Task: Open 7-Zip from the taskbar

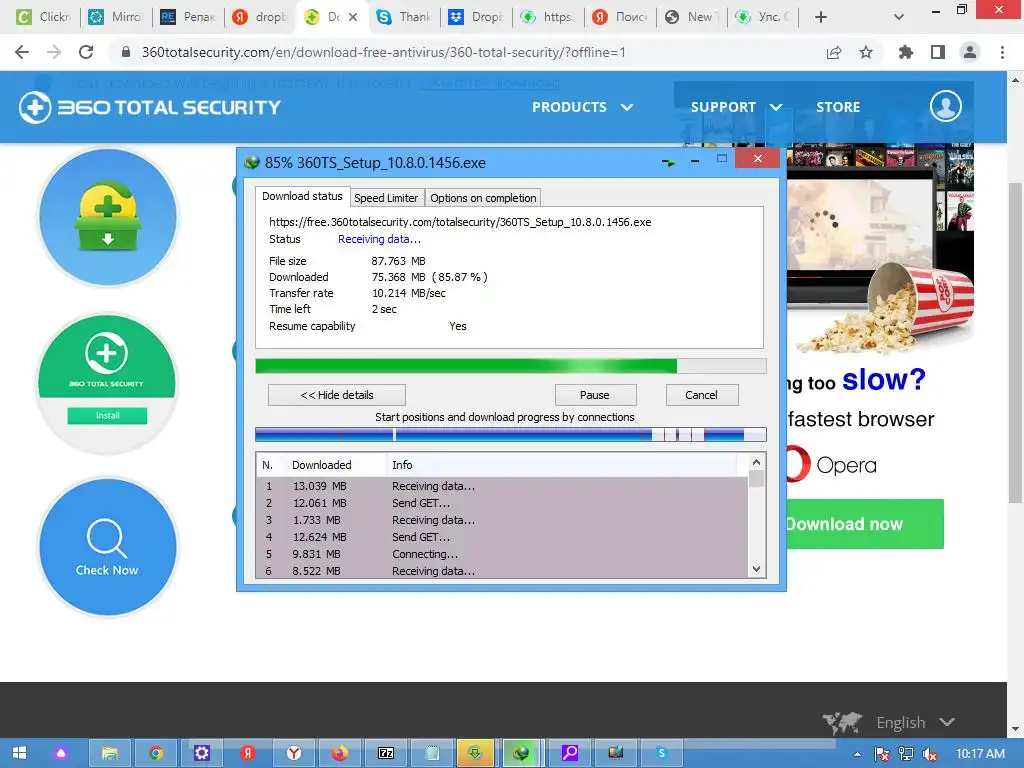Action: coord(386,753)
